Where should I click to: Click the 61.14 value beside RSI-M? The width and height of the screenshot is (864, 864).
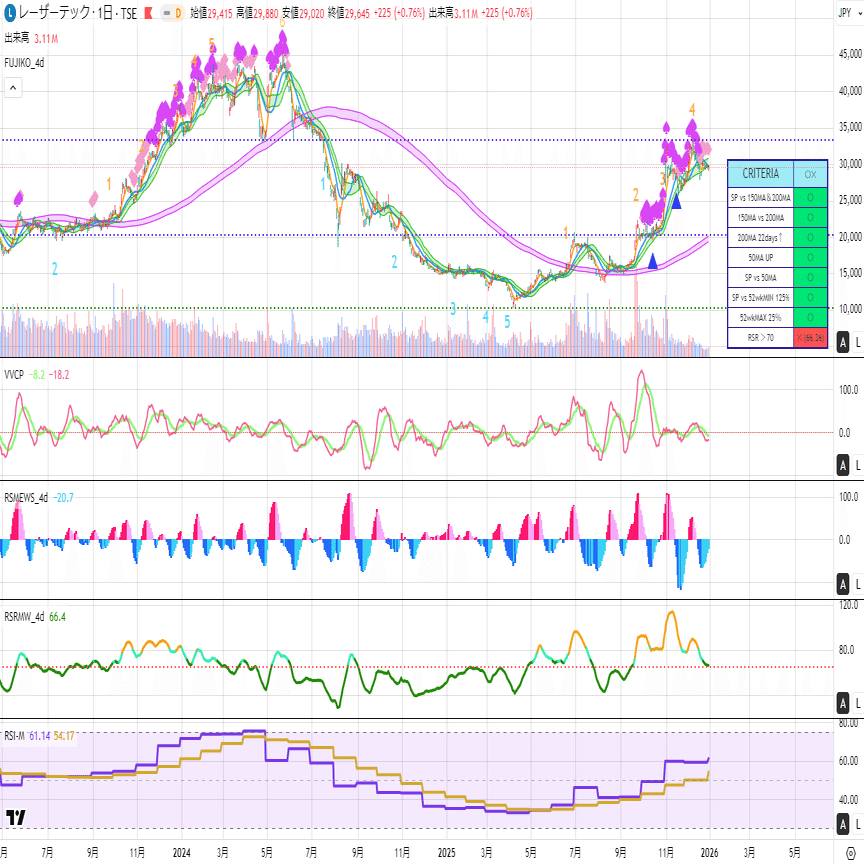[40, 736]
